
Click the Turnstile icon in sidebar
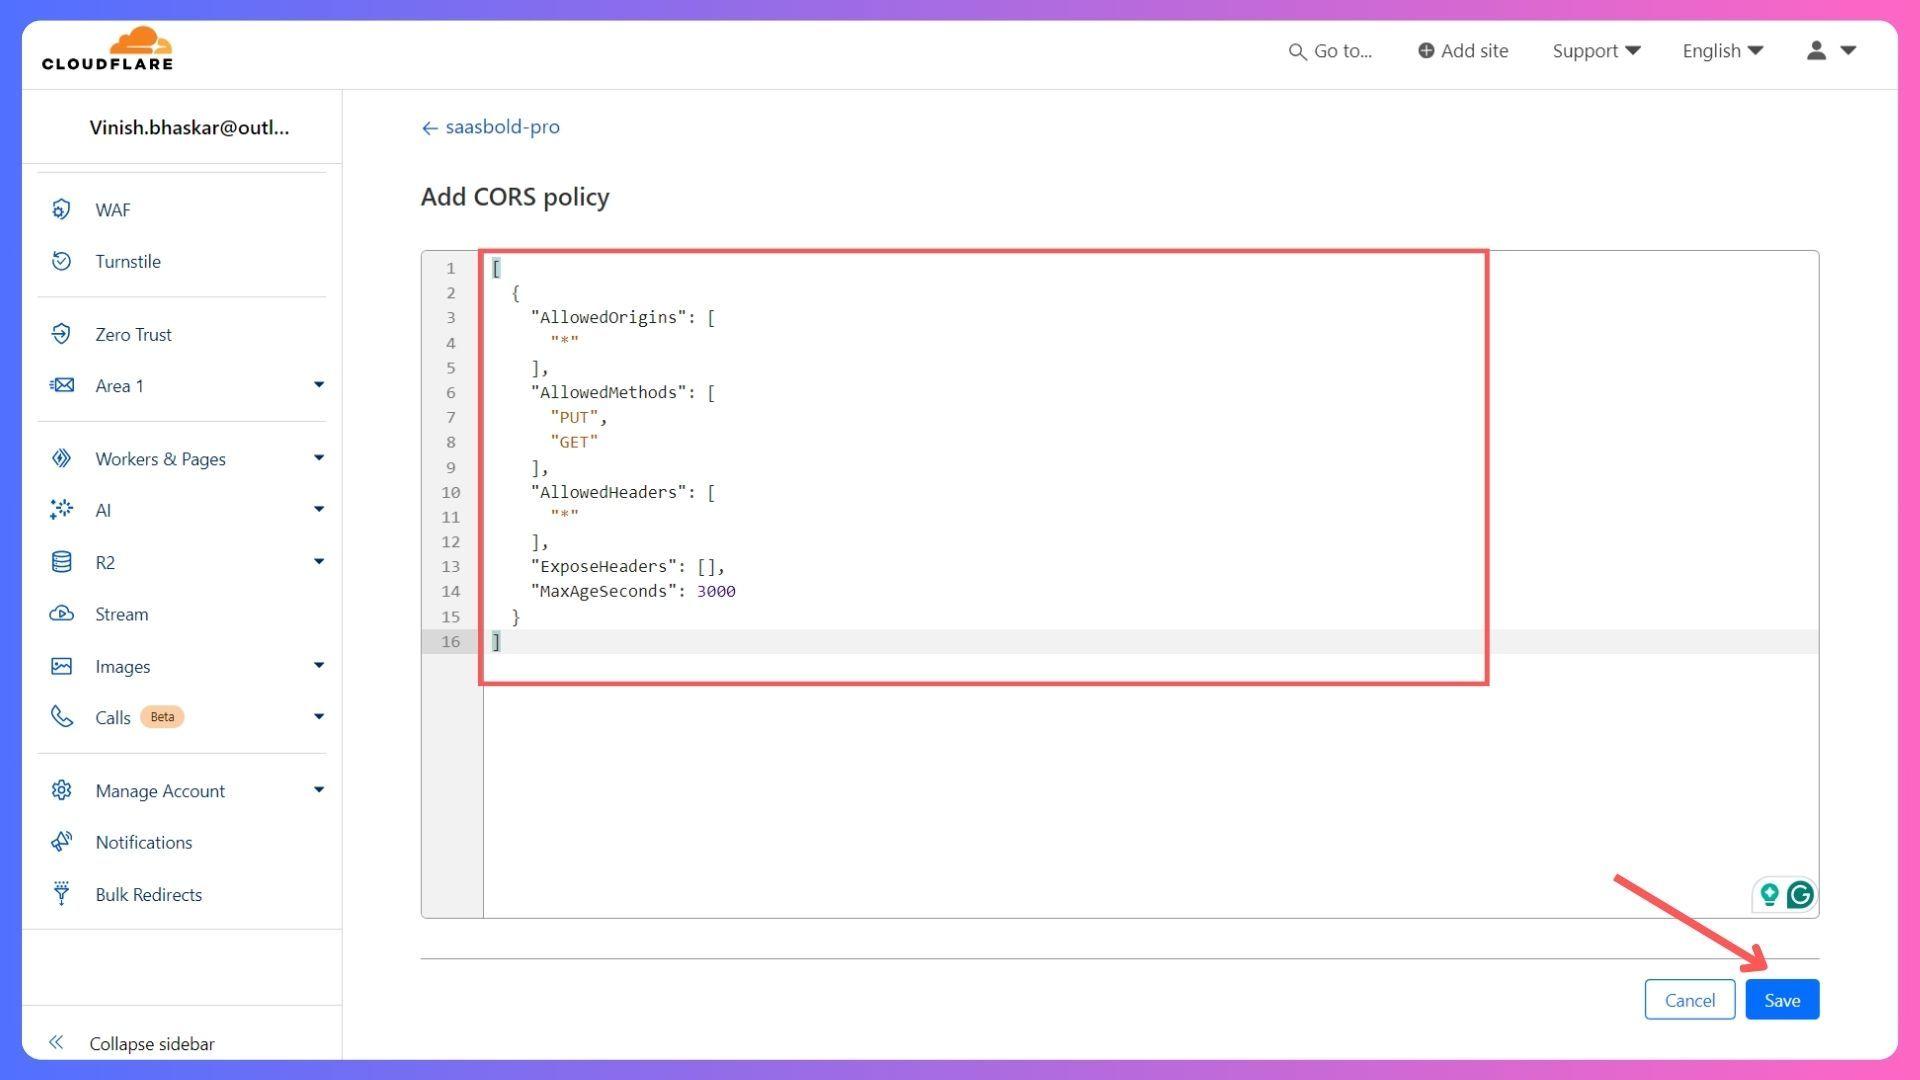[62, 261]
